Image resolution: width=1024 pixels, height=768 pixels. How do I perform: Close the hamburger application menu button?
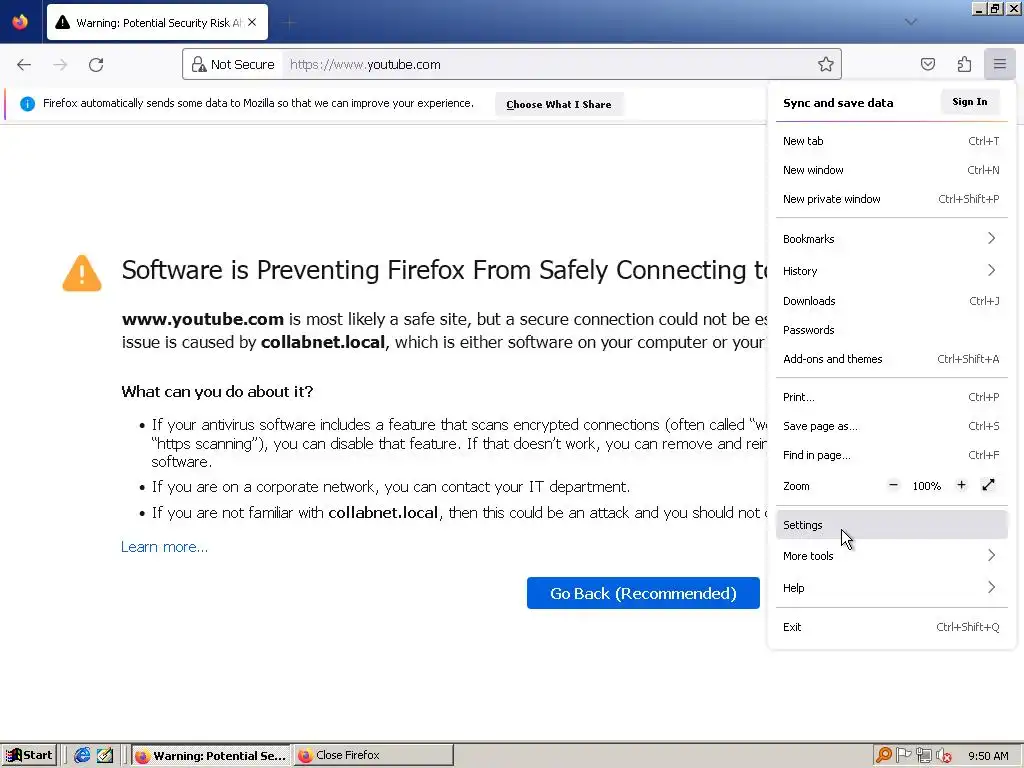[x=1000, y=64]
